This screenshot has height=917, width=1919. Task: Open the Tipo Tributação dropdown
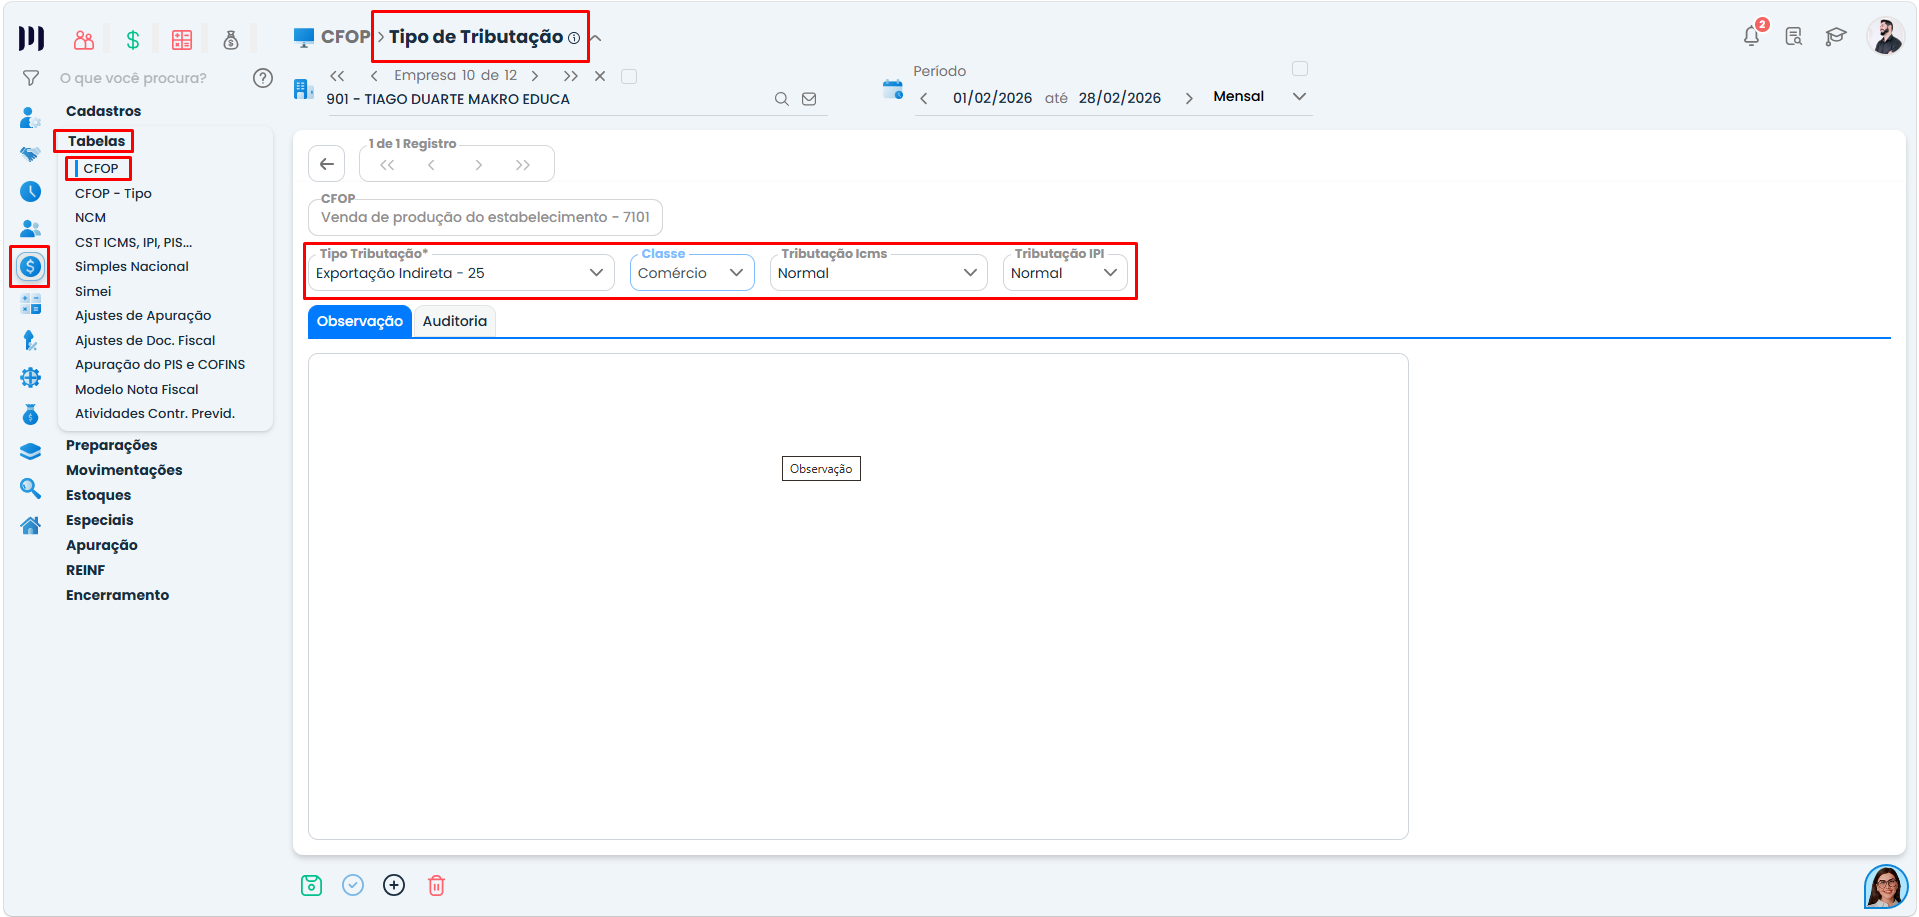tap(461, 273)
